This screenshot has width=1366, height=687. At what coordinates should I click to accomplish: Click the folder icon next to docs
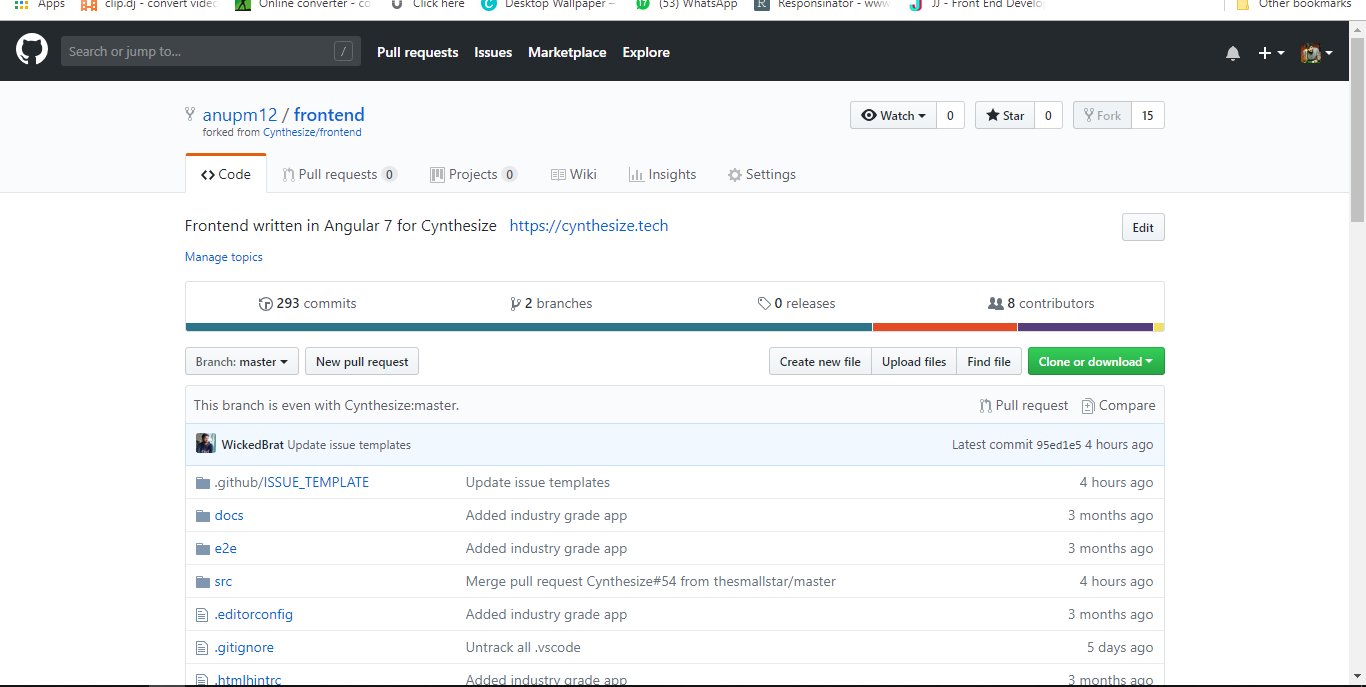coord(203,515)
